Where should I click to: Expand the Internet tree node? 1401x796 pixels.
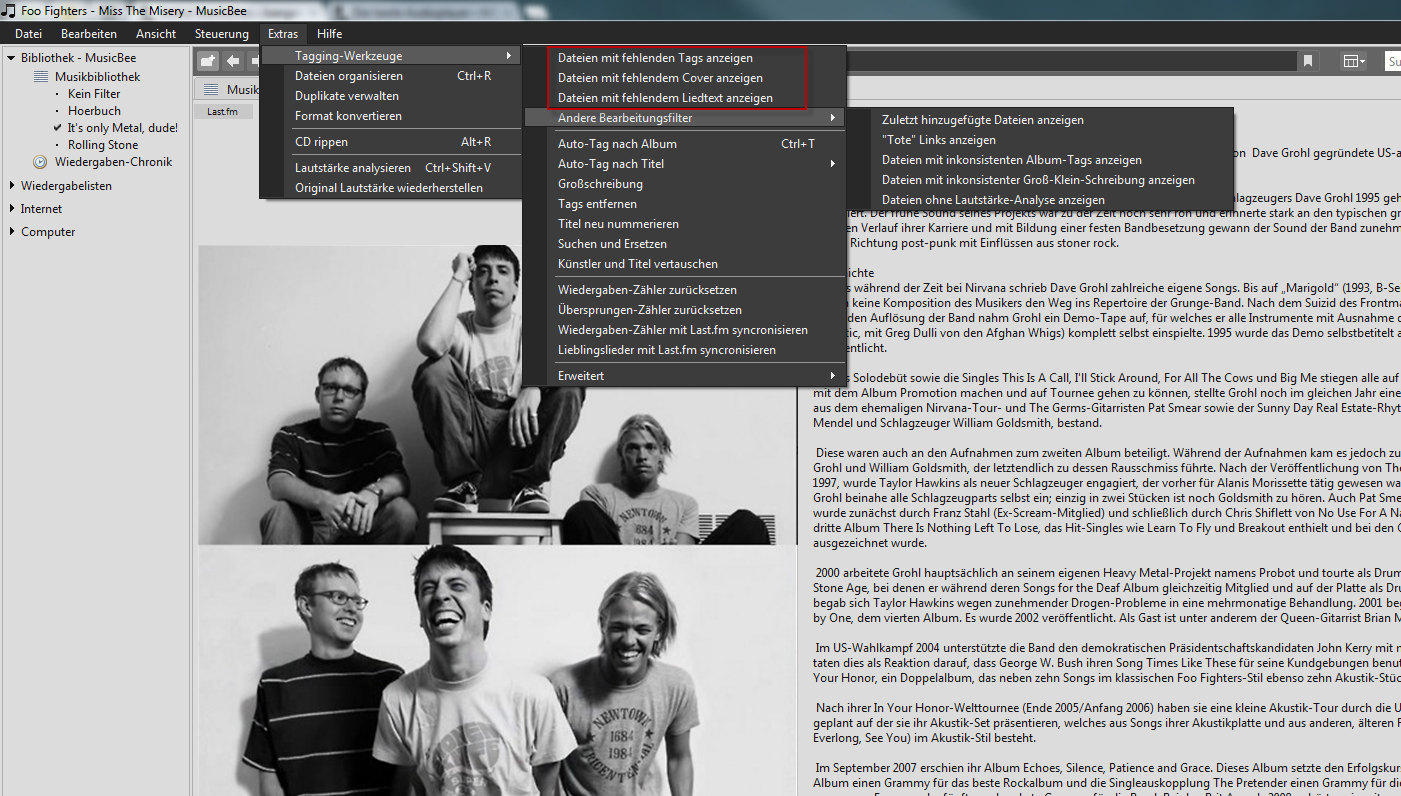point(11,209)
